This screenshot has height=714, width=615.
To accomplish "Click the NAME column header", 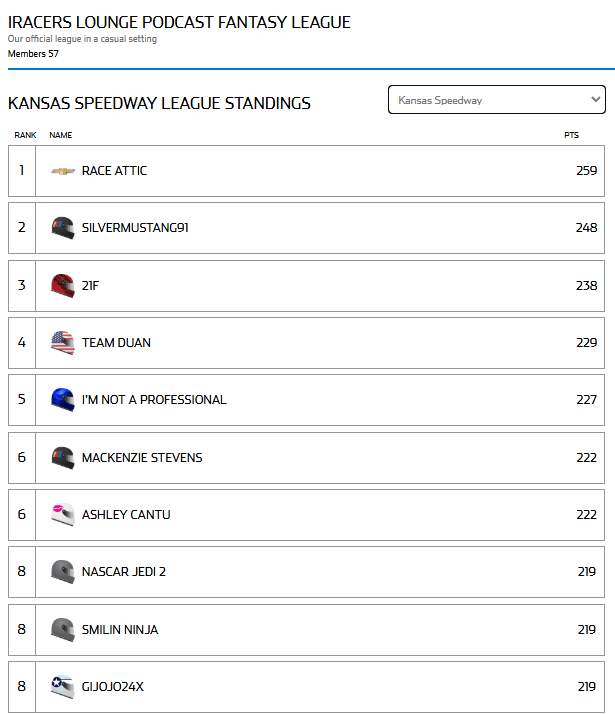I will click(61, 135).
